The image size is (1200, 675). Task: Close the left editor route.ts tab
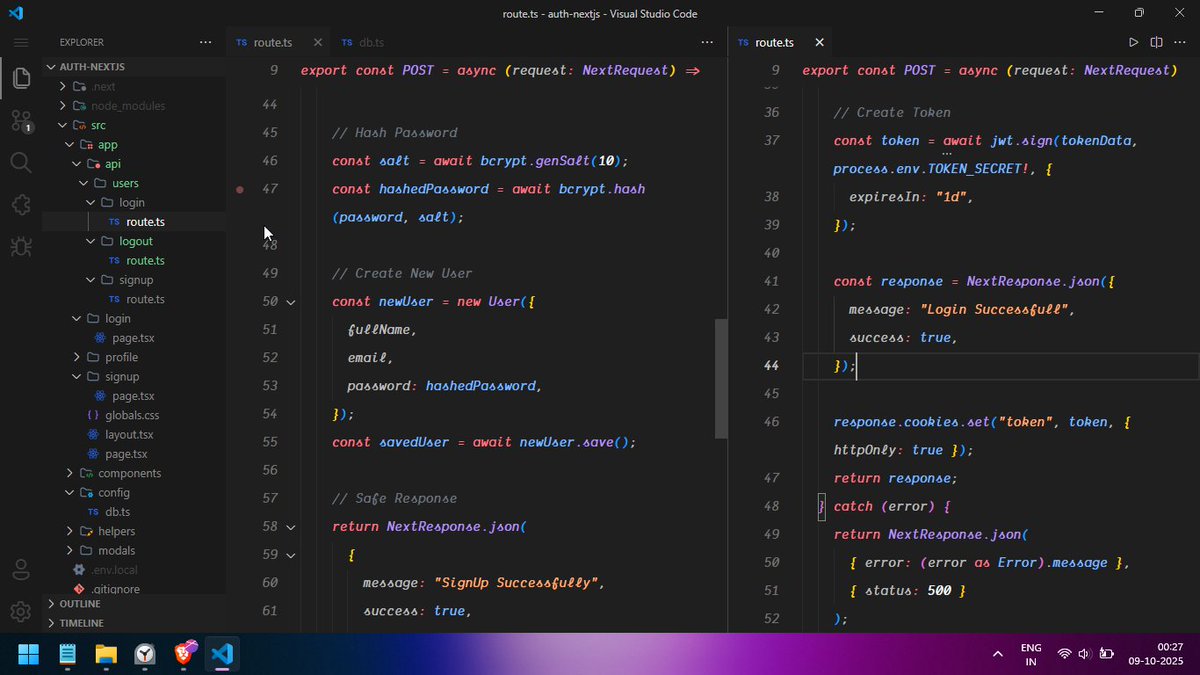[x=318, y=43]
